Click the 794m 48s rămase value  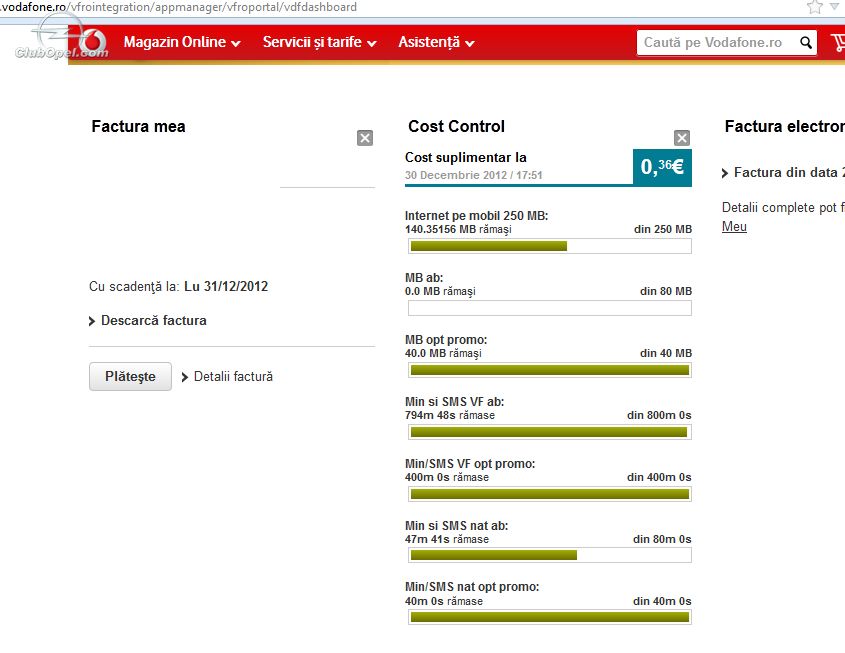click(x=450, y=415)
